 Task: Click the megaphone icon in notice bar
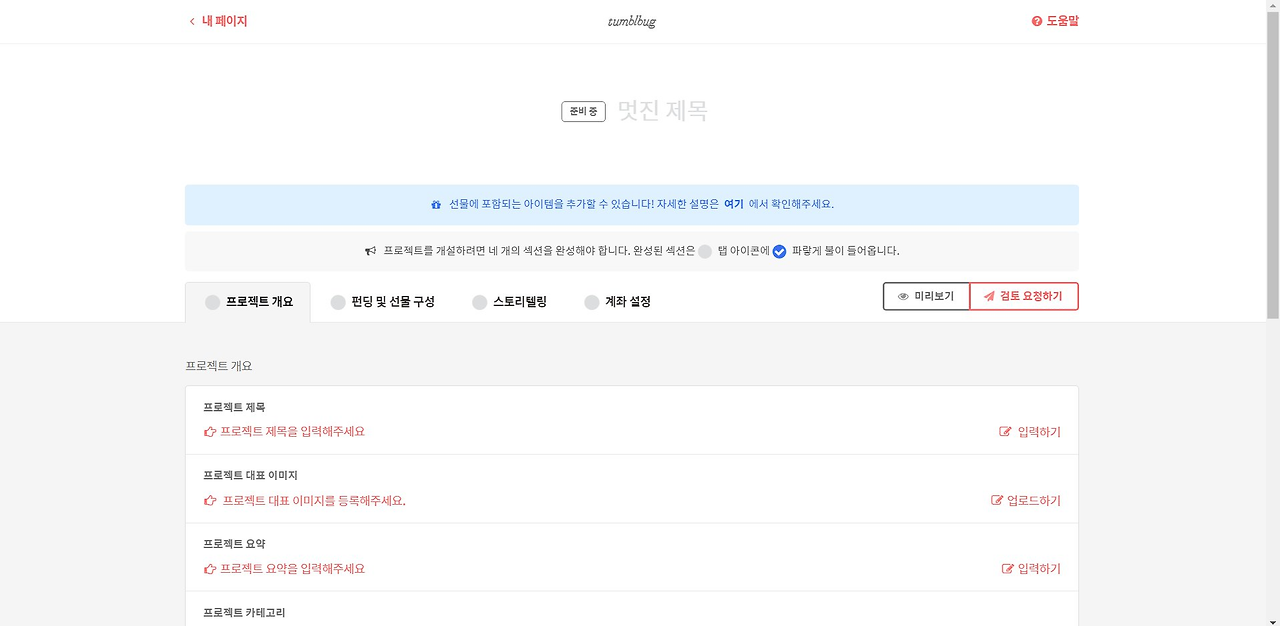(370, 251)
